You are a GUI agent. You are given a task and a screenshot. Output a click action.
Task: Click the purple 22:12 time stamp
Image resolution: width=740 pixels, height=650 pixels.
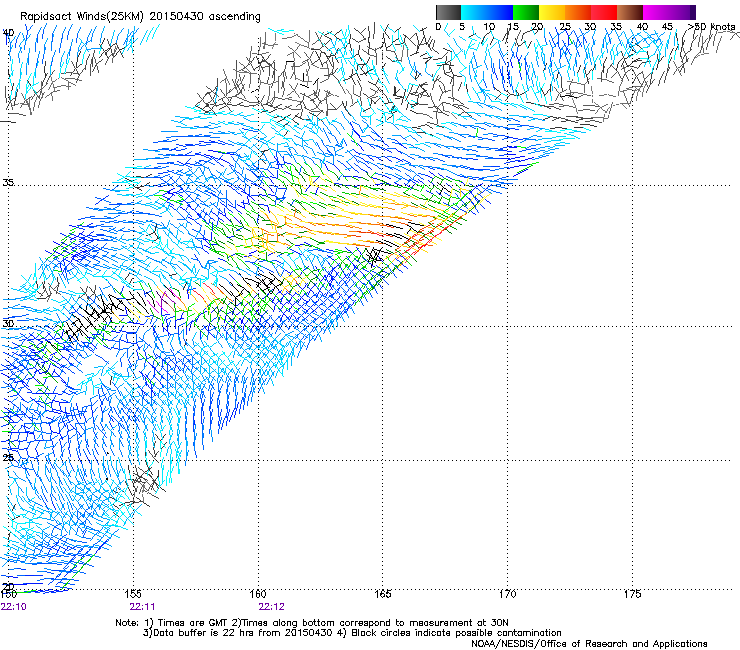pyautogui.click(x=271, y=607)
